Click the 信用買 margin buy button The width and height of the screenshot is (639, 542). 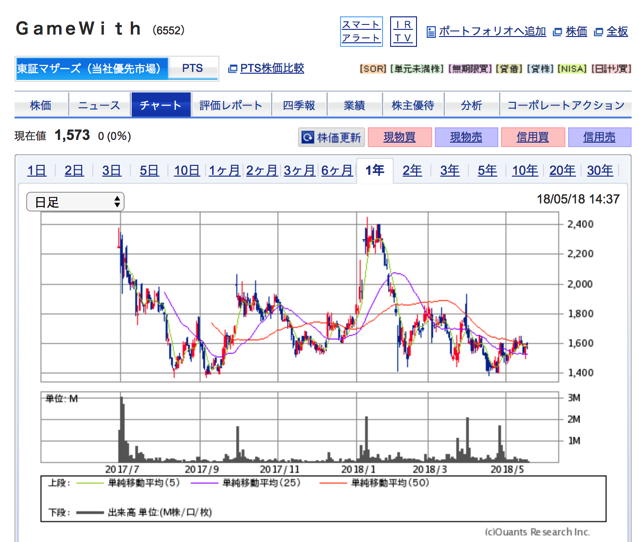coord(533,137)
